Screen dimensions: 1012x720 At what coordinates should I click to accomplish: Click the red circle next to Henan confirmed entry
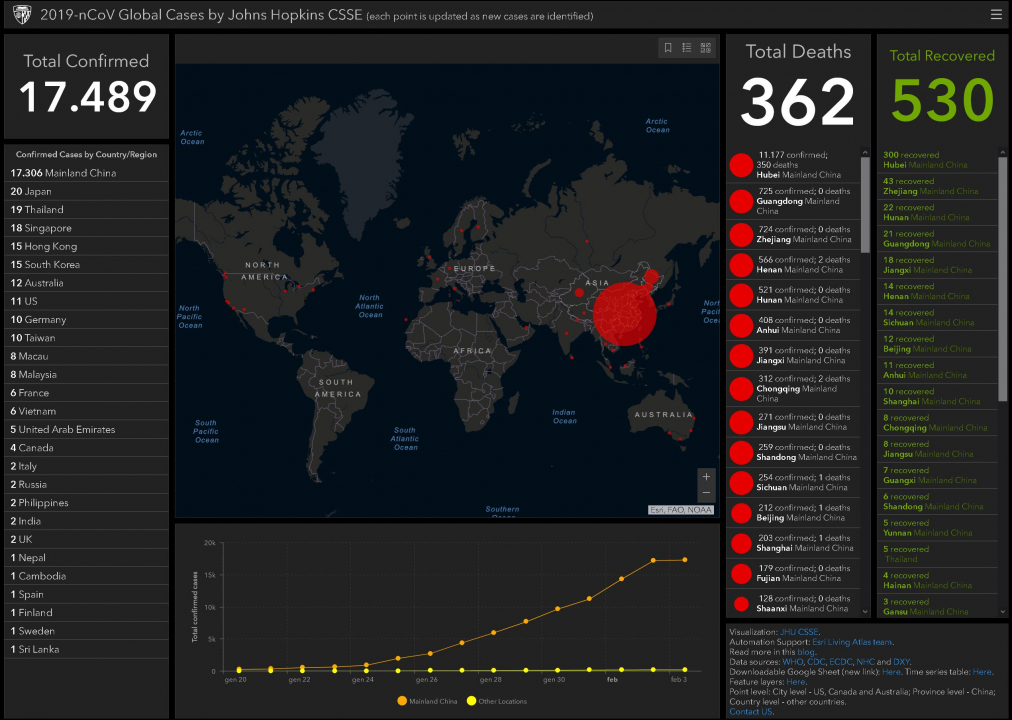(x=742, y=265)
